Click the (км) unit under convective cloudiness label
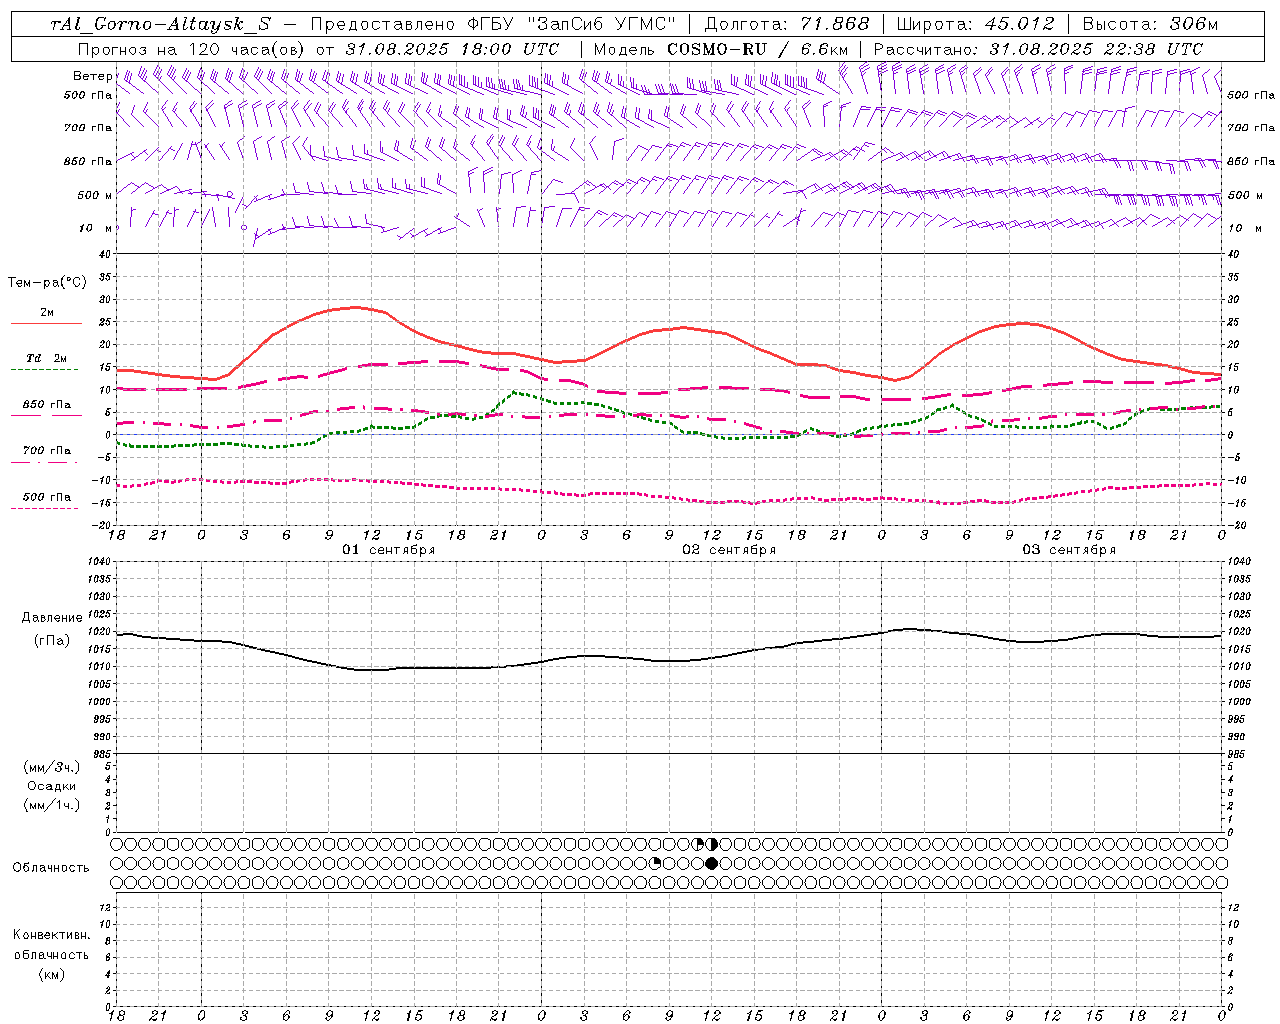The height and width of the screenshot is (1024, 1280). click(x=52, y=974)
